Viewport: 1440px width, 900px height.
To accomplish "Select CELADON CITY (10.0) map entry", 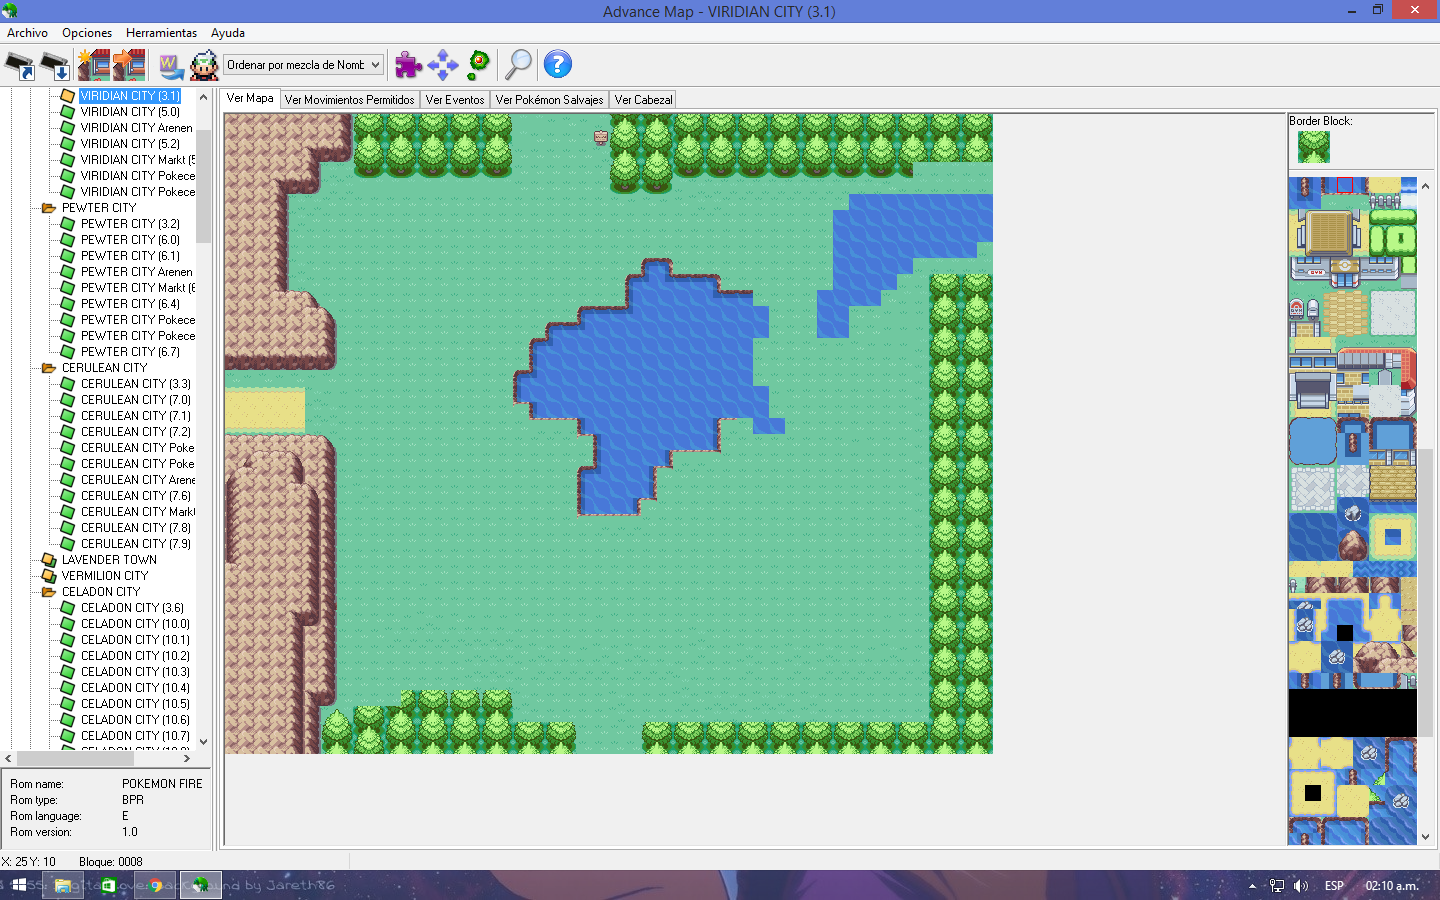I will coord(135,624).
